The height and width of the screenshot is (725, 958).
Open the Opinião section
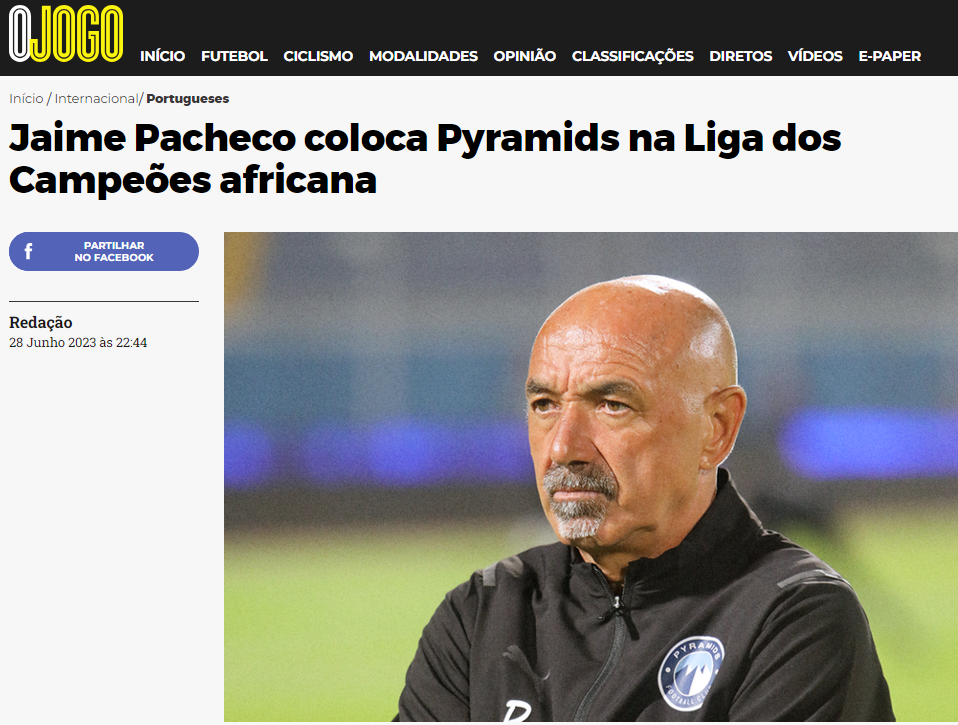click(525, 56)
